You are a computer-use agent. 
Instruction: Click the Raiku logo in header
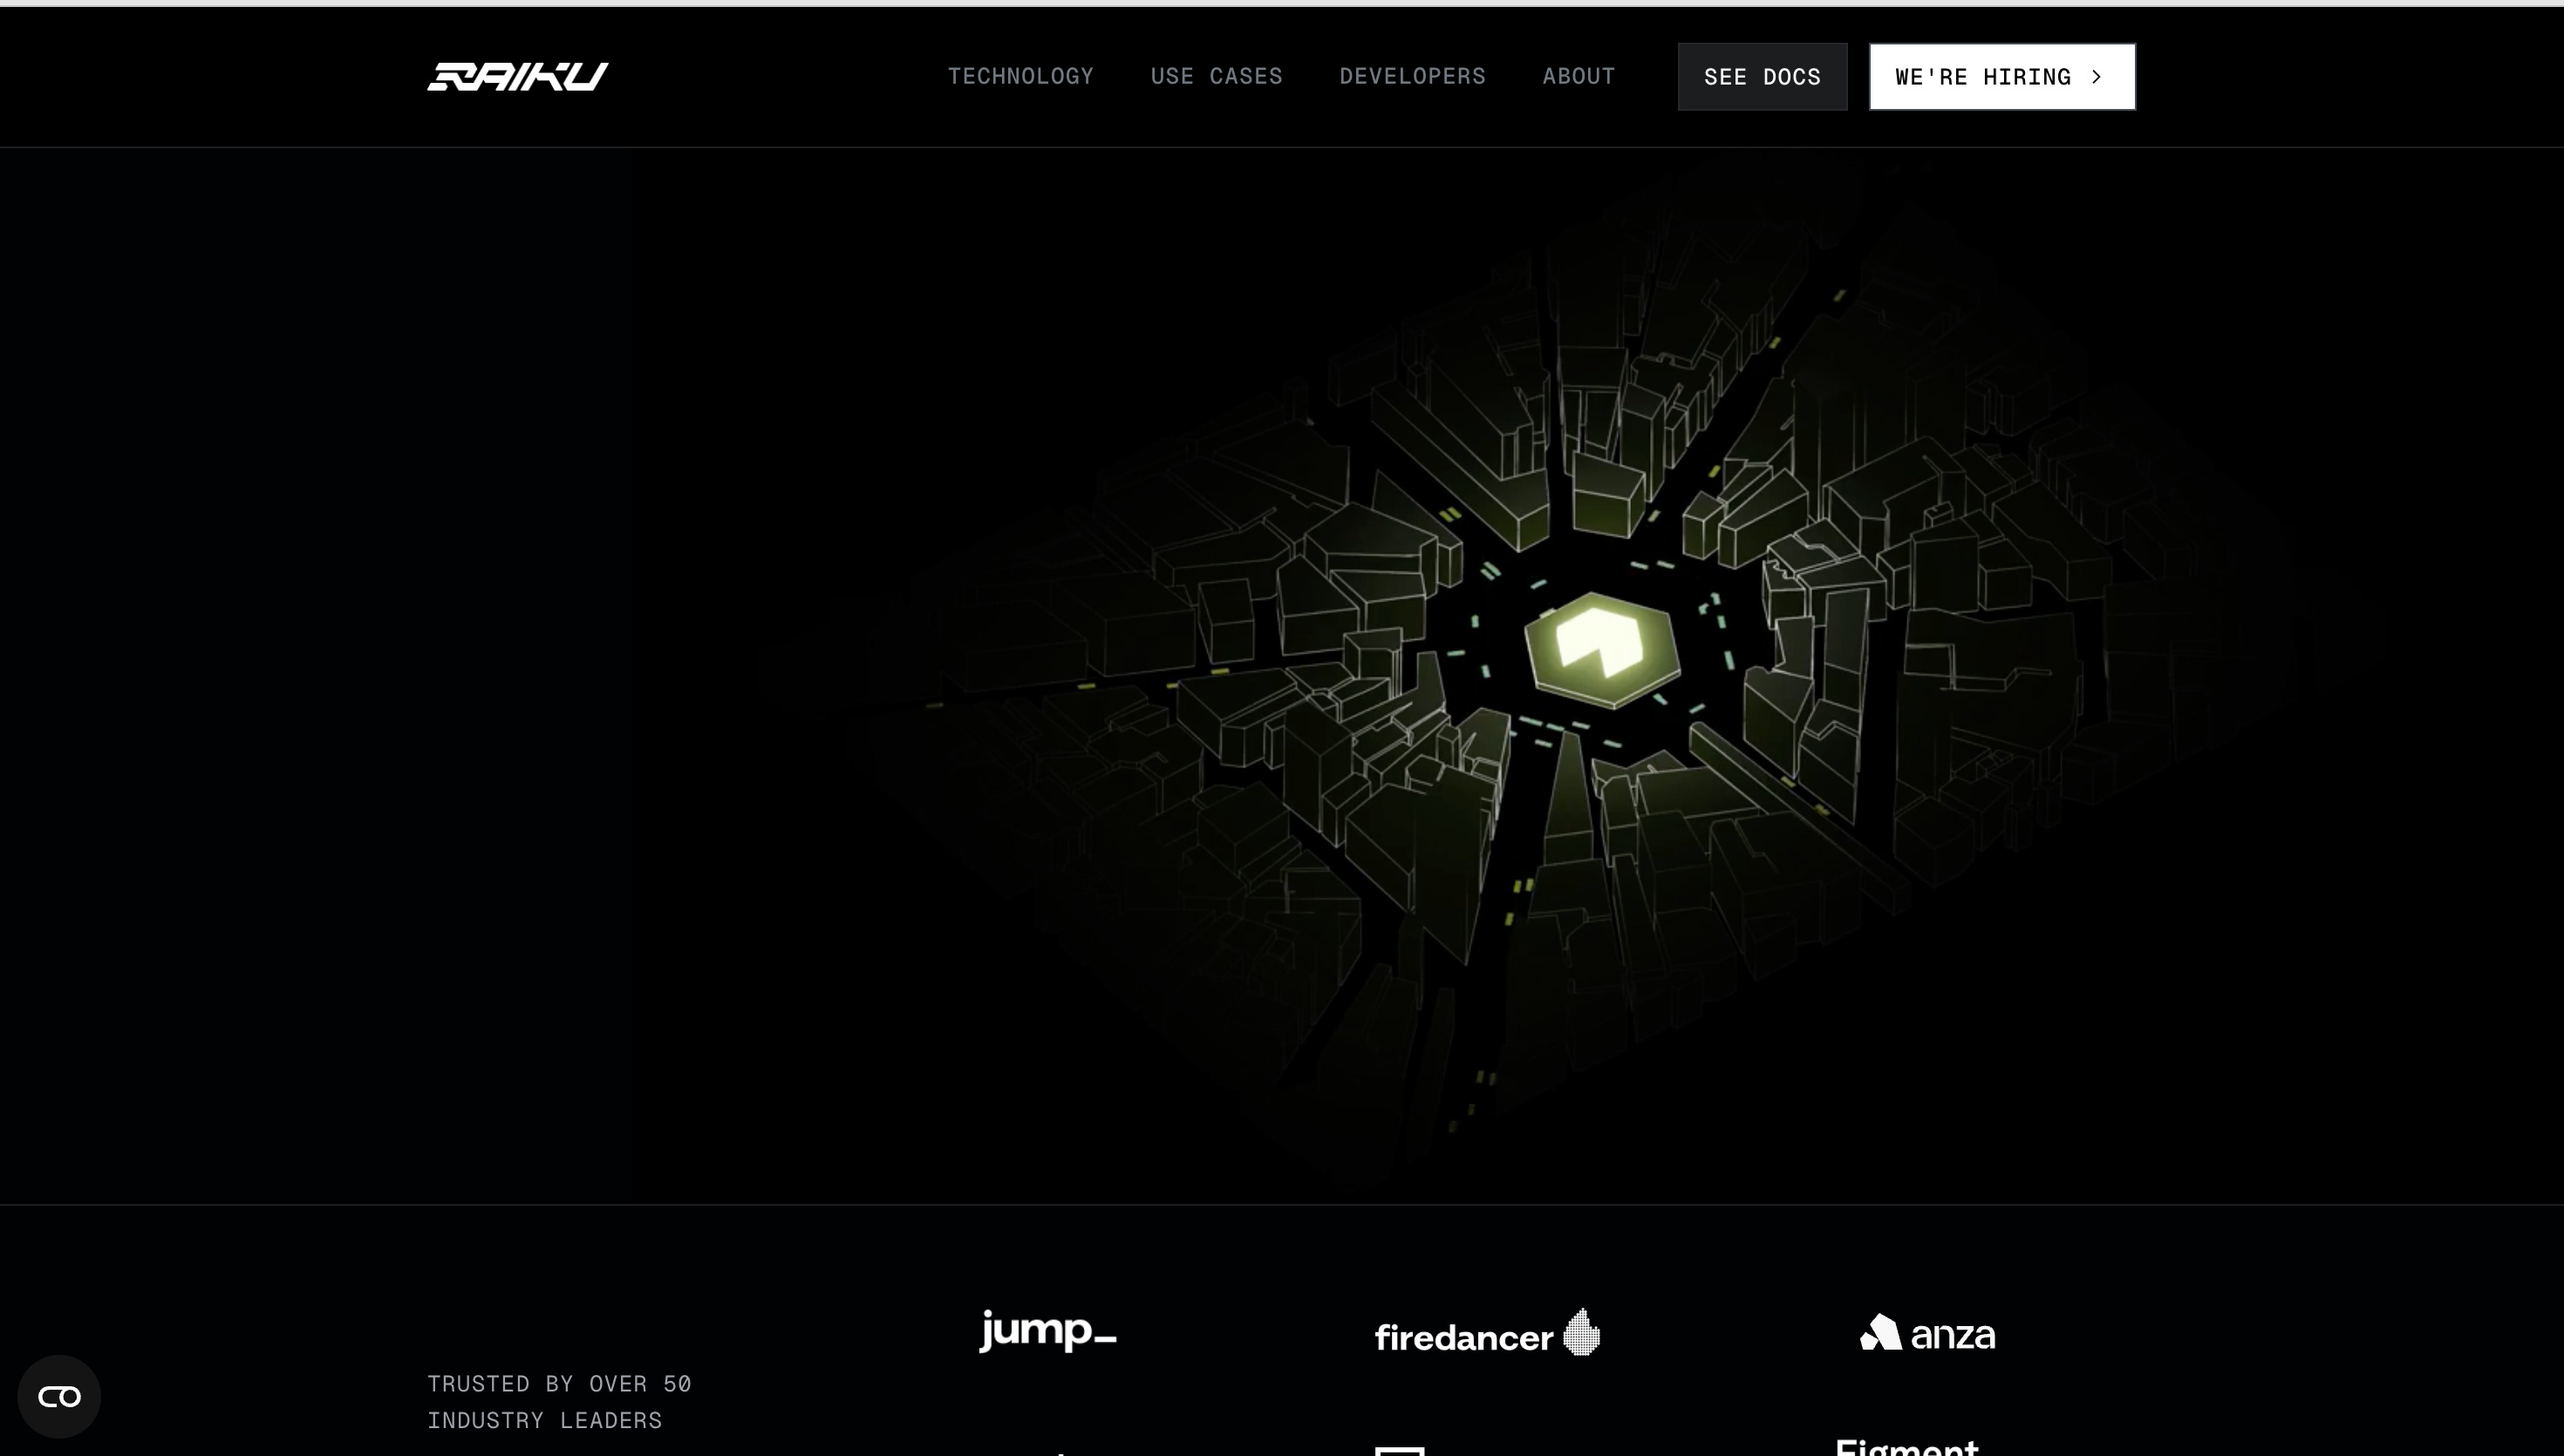[517, 77]
